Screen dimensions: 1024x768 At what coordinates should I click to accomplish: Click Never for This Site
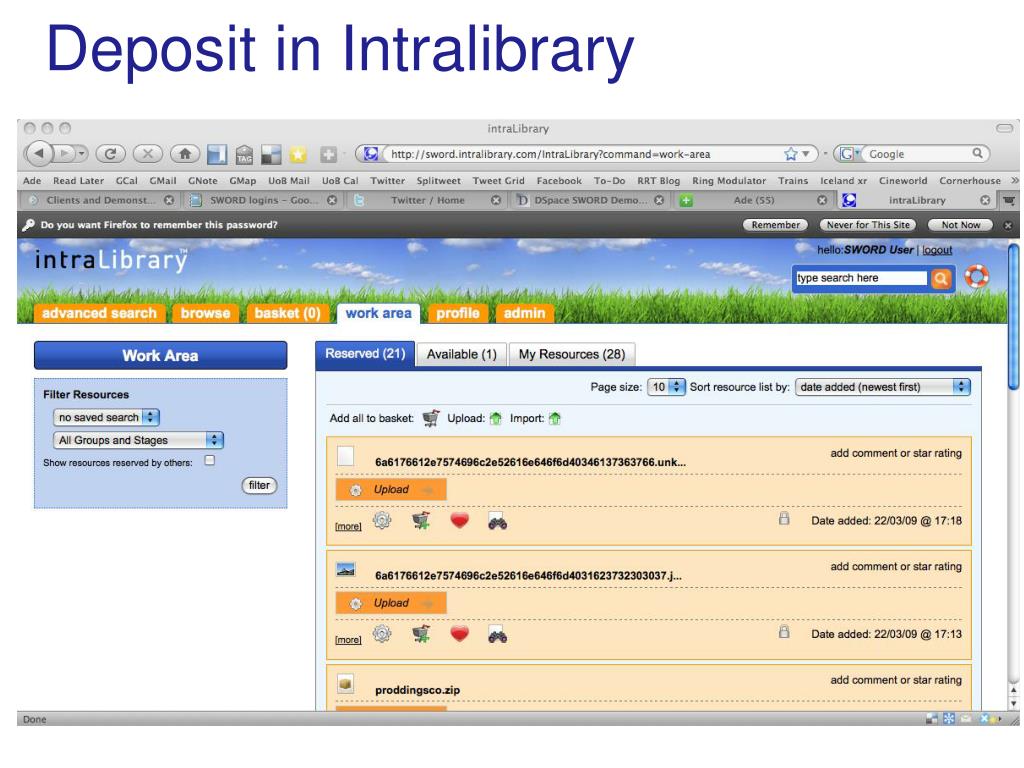[x=868, y=225]
